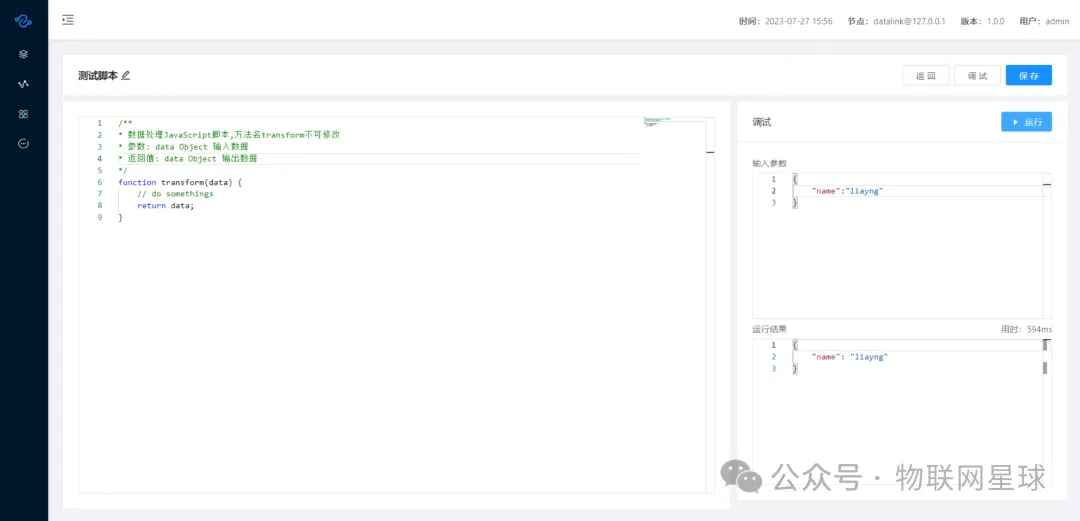Image resolution: width=1080 pixels, height=521 pixels.
Task: Click "name":"liayng" in input parameters editor
Action: [x=847, y=191]
